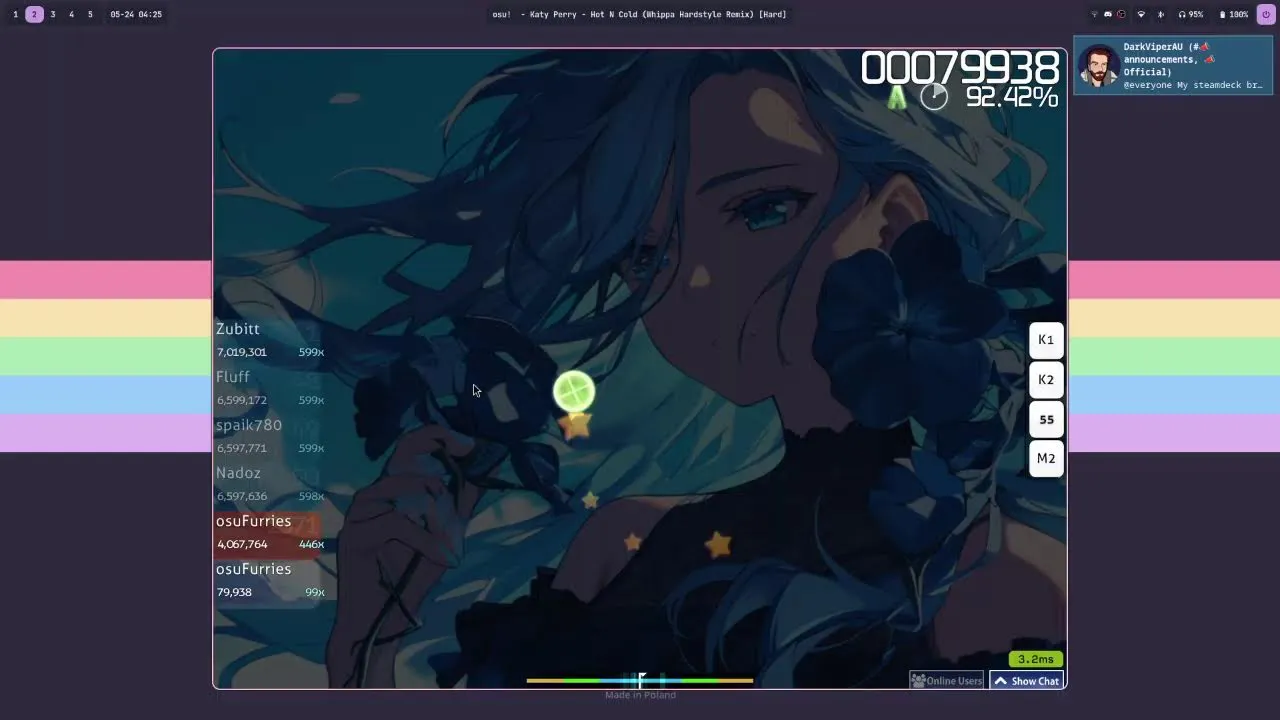Click the purple power button
The height and width of the screenshot is (720, 1280).
click(x=1265, y=15)
